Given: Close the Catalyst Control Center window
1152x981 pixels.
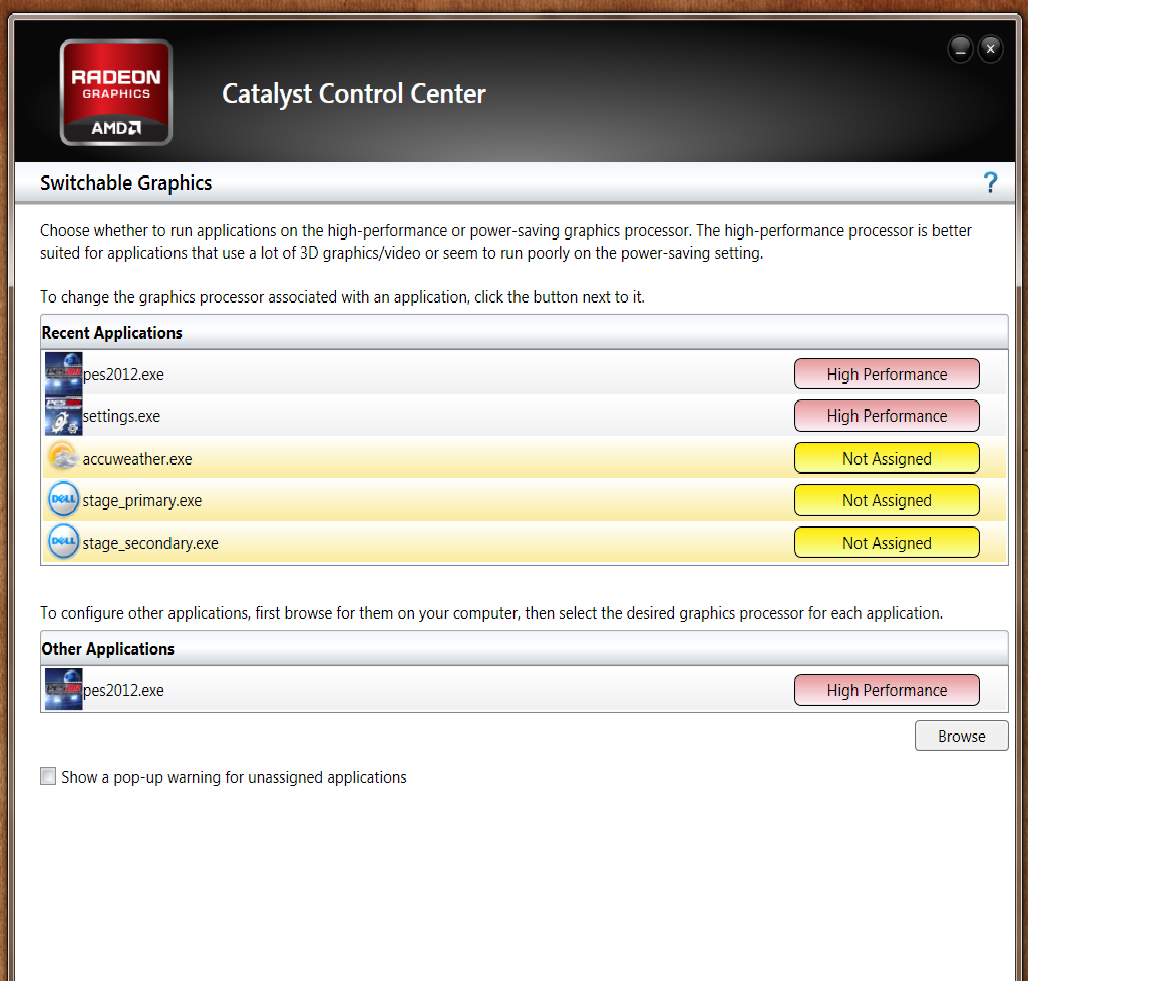Looking at the screenshot, I should [990, 49].
